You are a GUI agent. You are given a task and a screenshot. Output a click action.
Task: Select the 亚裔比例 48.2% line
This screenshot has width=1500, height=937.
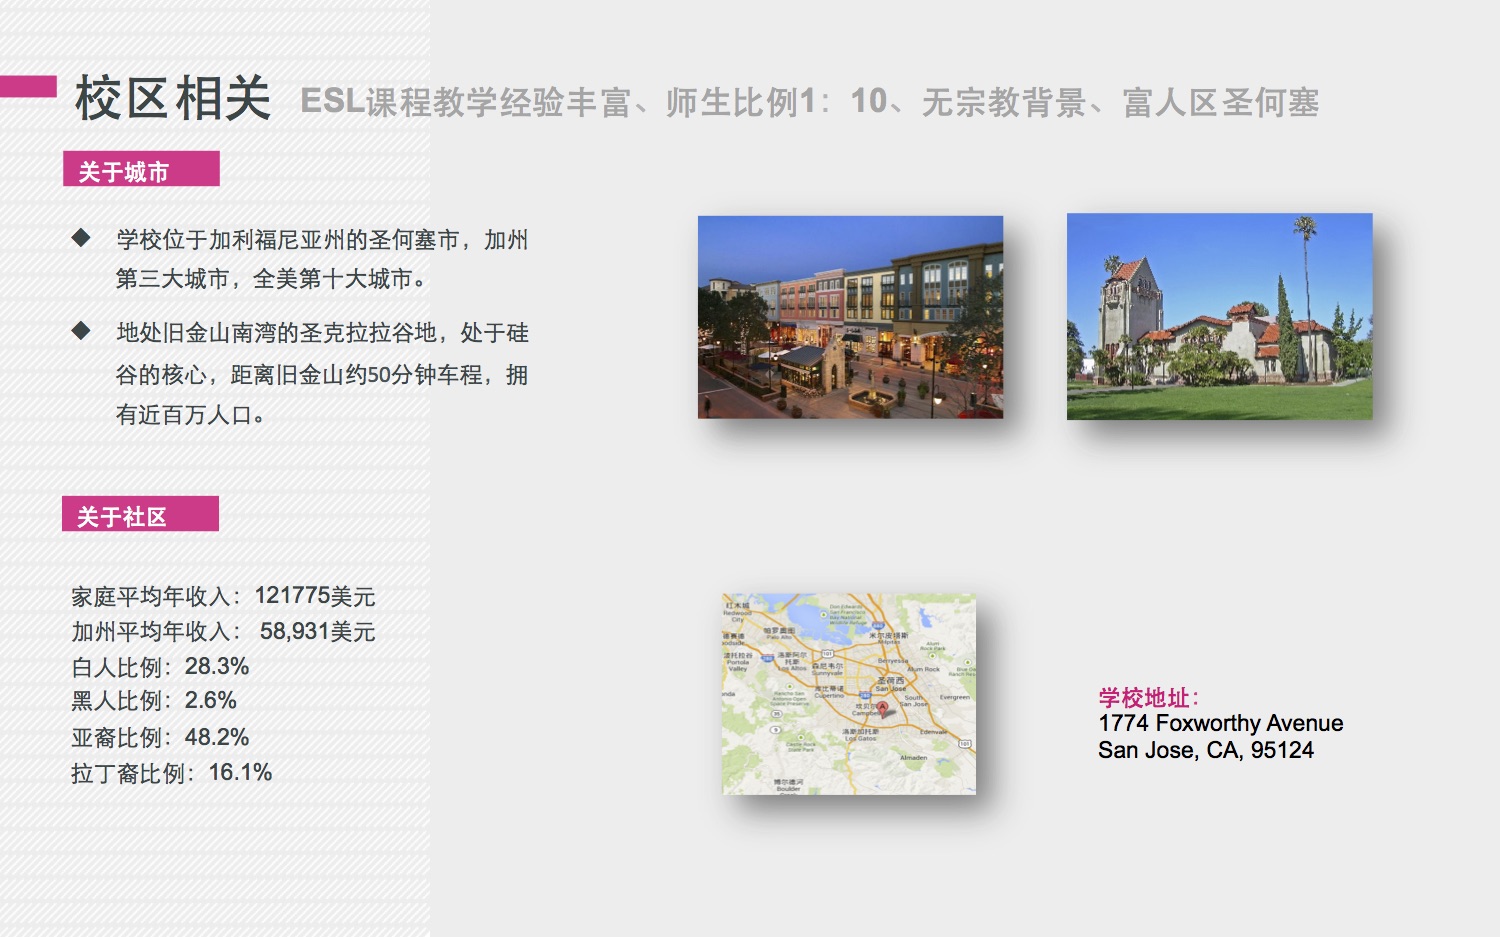click(x=160, y=738)
